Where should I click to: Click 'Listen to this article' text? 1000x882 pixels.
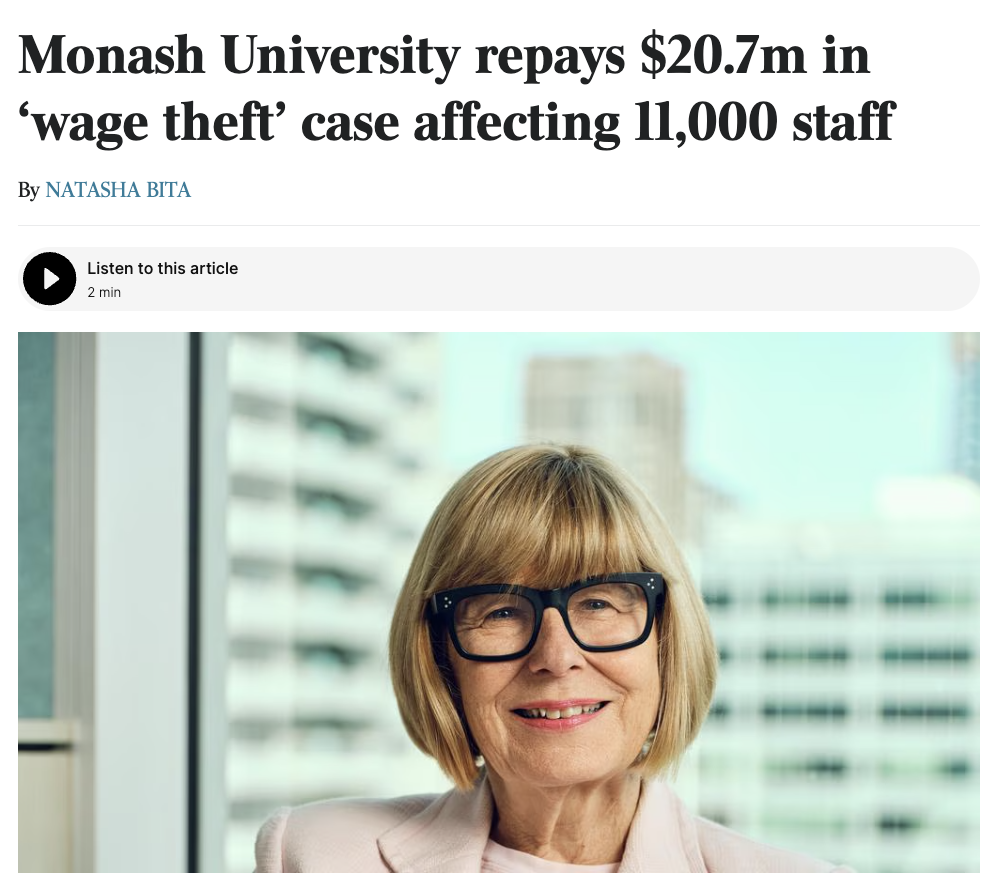[163, 268]
